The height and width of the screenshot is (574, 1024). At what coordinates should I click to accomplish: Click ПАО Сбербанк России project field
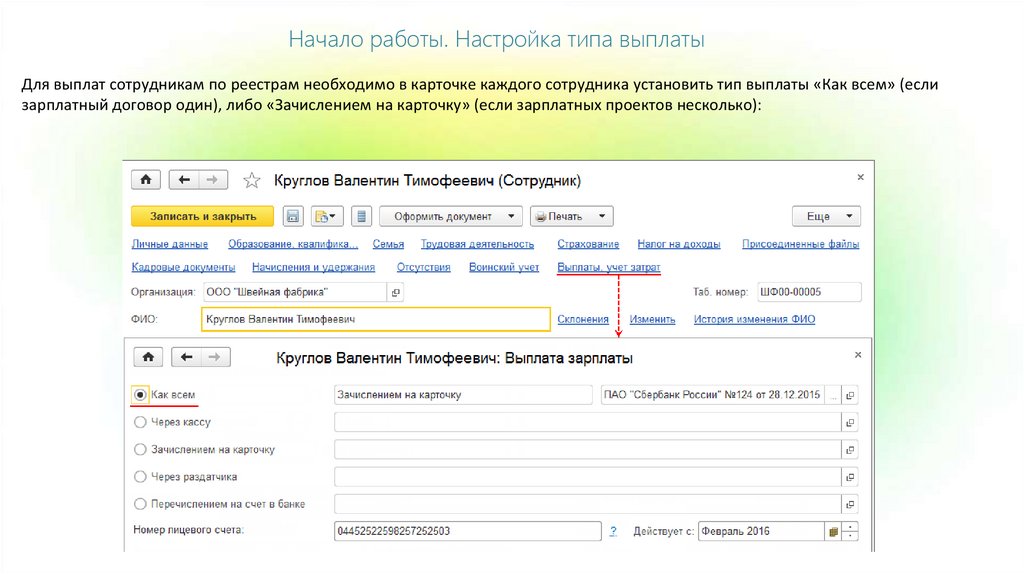coord(712,395)
